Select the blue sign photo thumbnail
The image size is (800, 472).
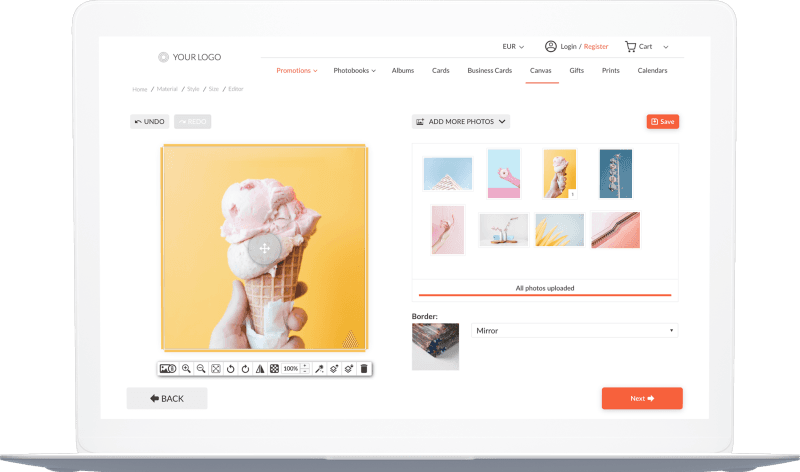(x=615, y=173)
